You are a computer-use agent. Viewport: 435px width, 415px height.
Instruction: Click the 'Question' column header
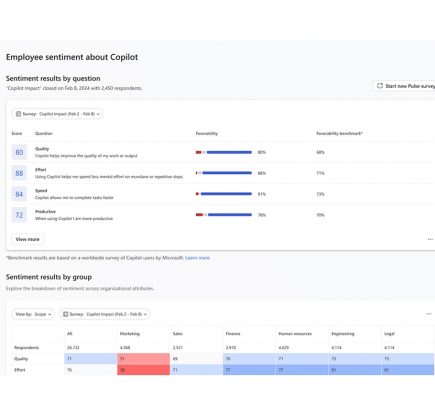pos(44,133)
